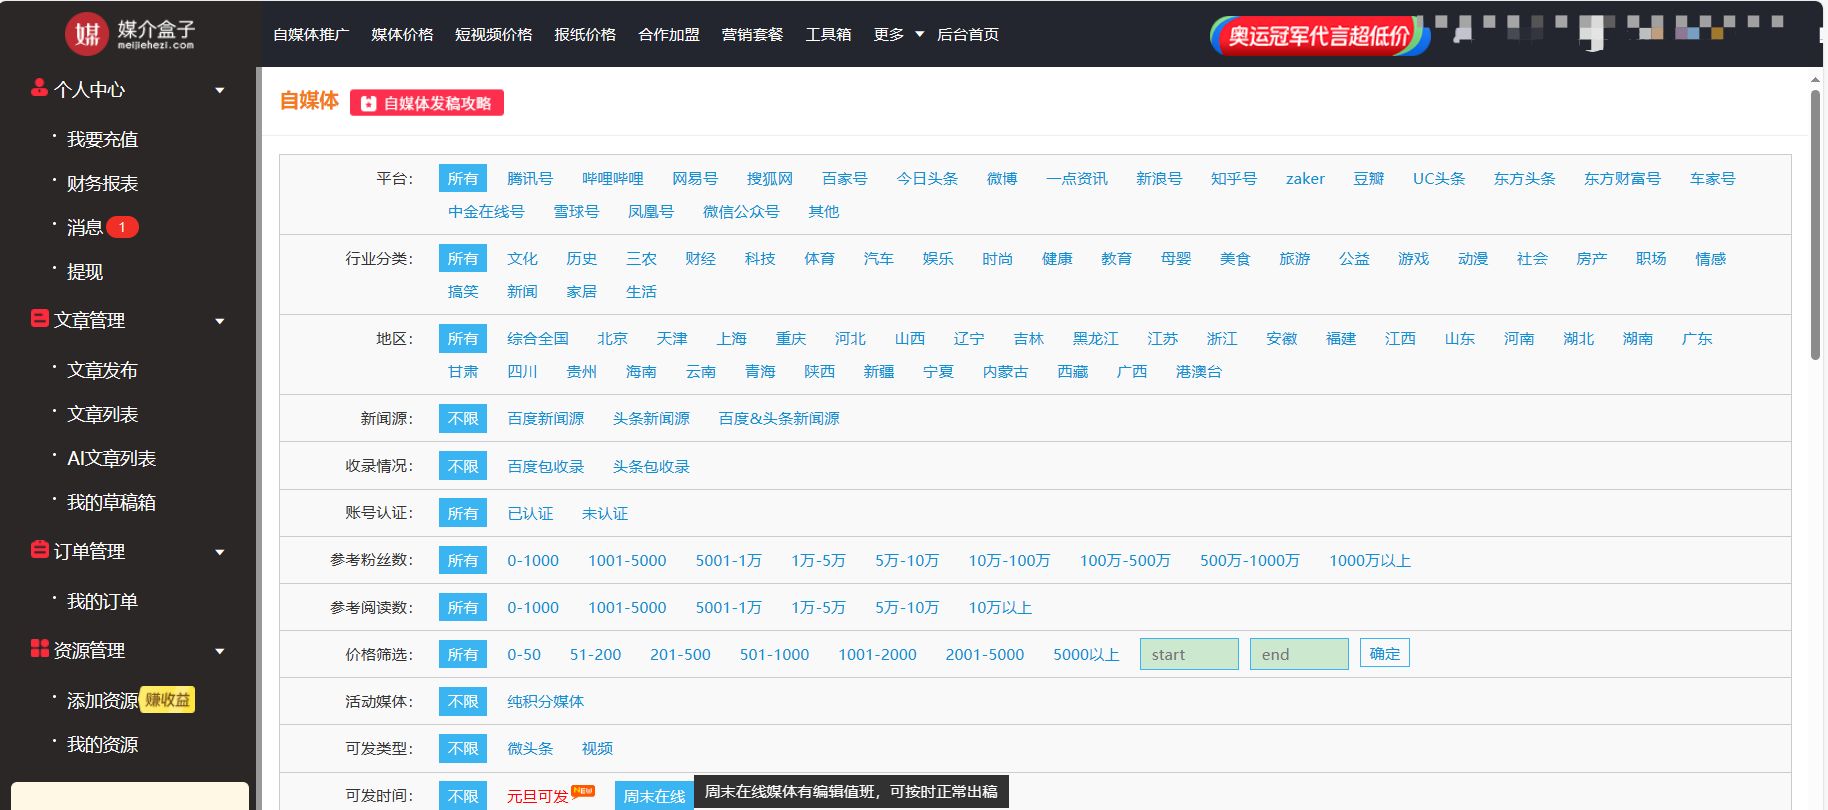Open the 合作加盟 menu item
The height and width of the screenshot is (810, 1828).
(x=669, y=34)
